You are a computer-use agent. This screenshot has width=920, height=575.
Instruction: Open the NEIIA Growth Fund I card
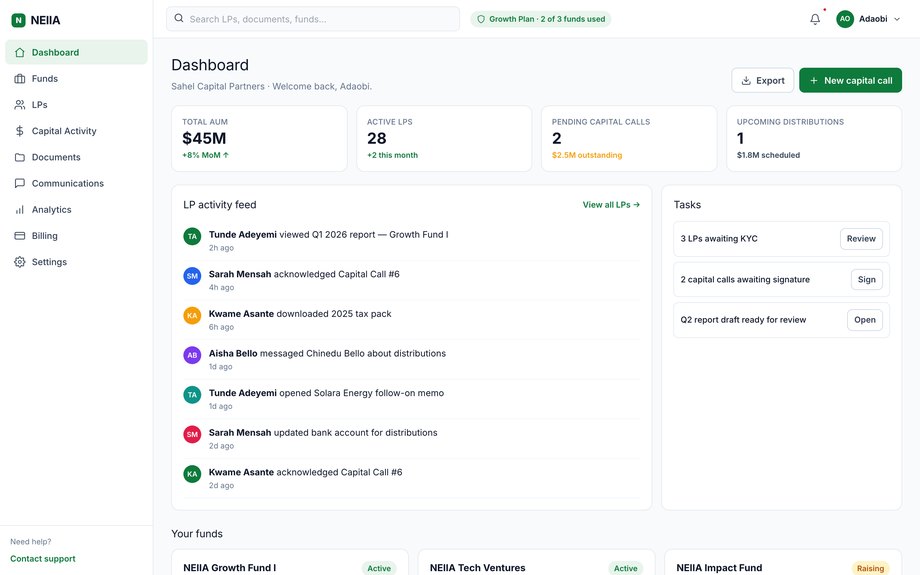(x=289, y=563)
